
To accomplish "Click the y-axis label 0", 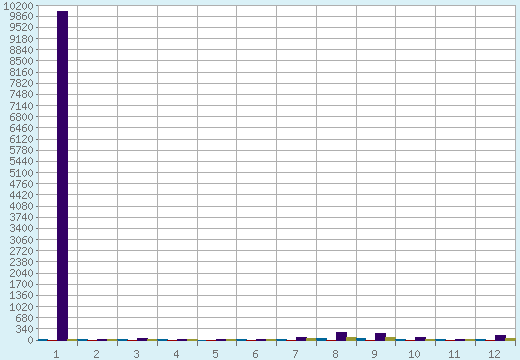I will pyautogui.click(x=31, y=340).
